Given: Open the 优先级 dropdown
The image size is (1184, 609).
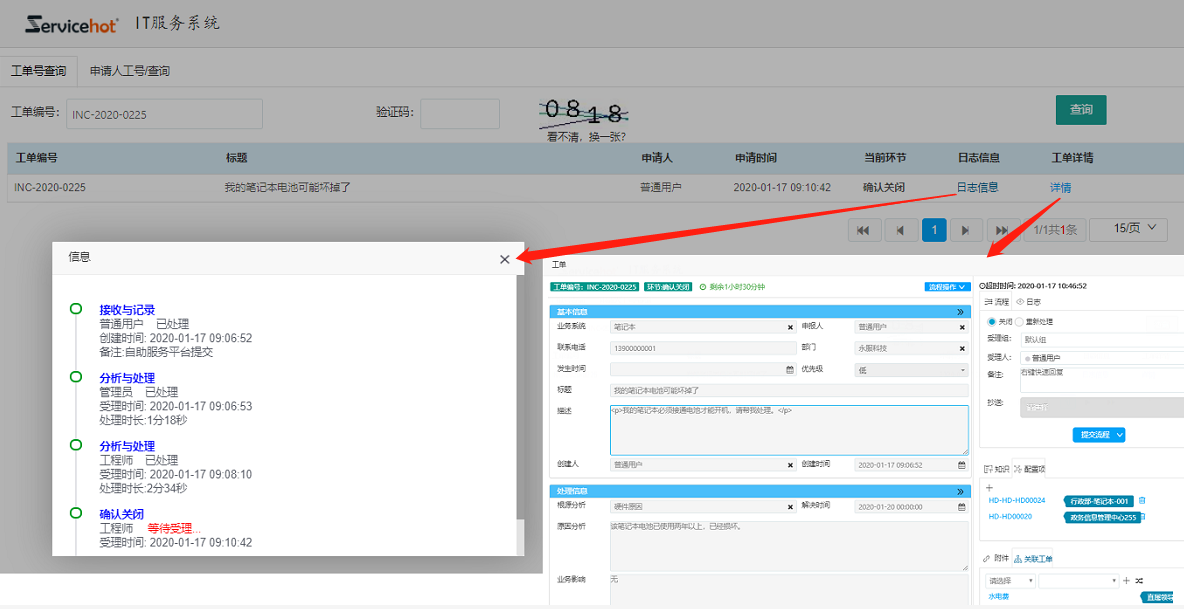Looking at the screenshot, I should (911, 369).
